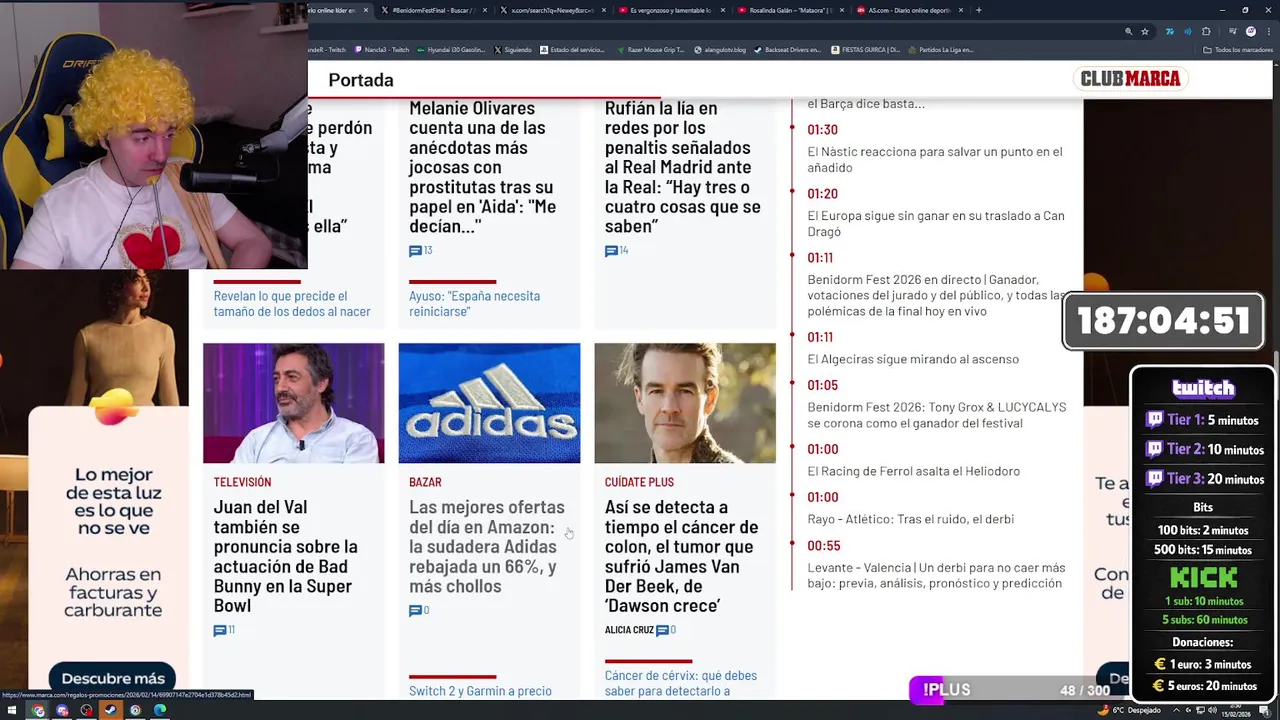The height and width of the screenshot is (720, 1280).
Task: View the 13 comments on Melanie Olivares article
Action: [421, 251]
